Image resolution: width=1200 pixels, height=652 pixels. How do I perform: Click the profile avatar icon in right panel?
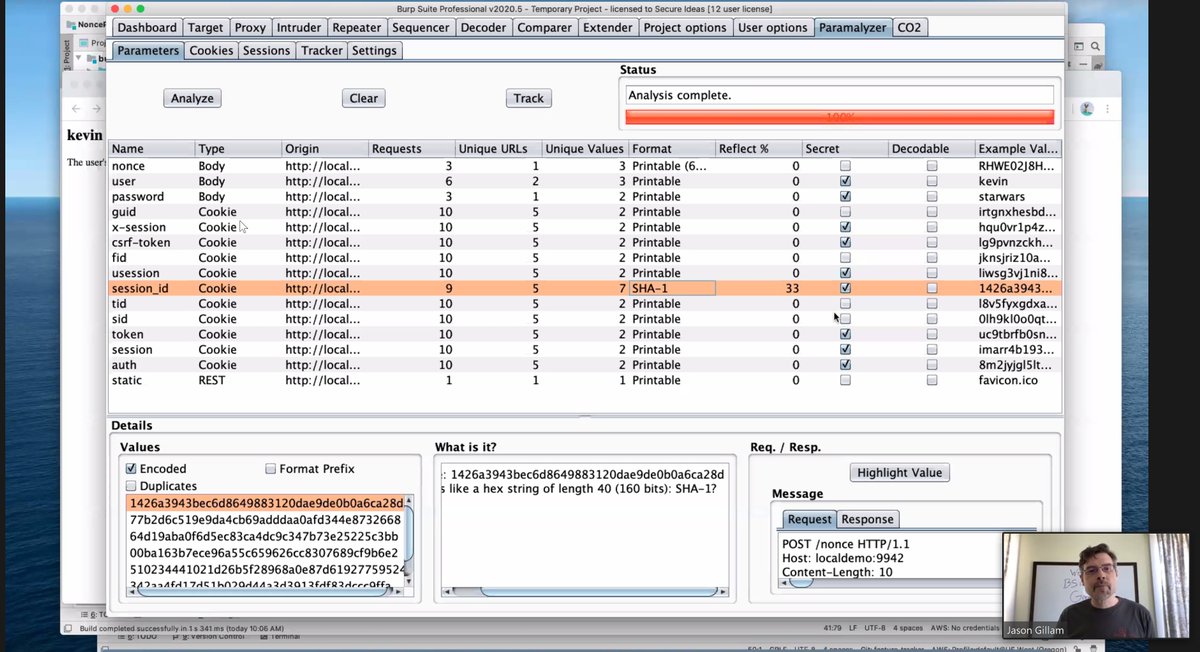(x=1086, y=109)
